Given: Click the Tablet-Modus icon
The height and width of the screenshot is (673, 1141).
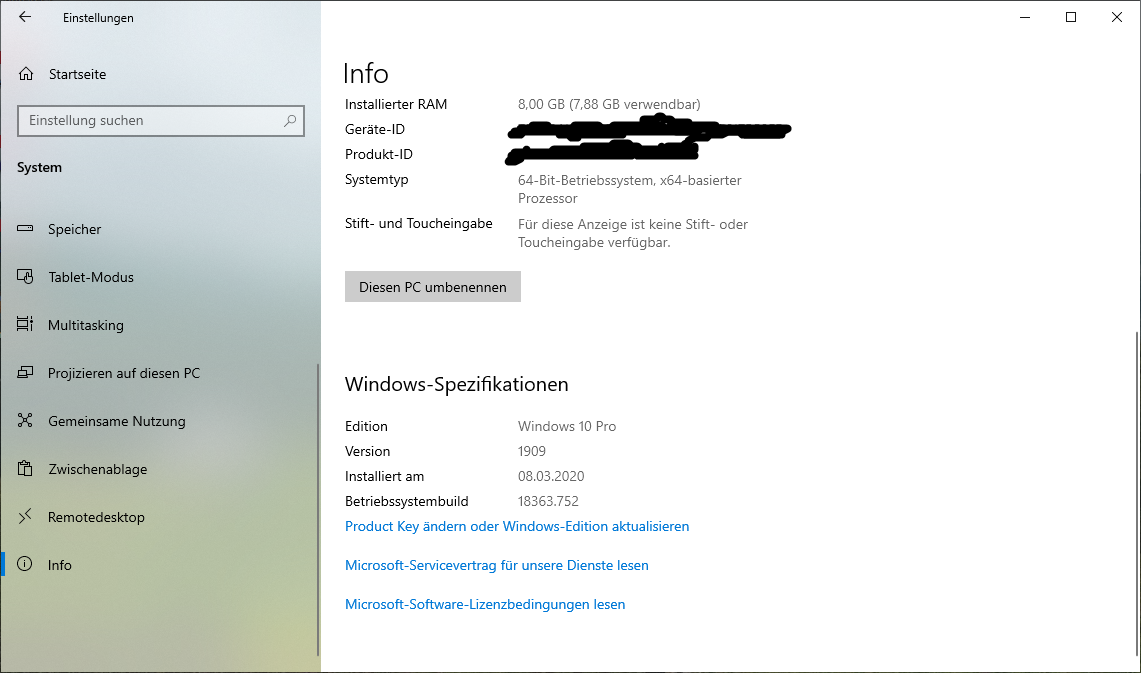Looking at the screenshot, I should click(25, 276).
